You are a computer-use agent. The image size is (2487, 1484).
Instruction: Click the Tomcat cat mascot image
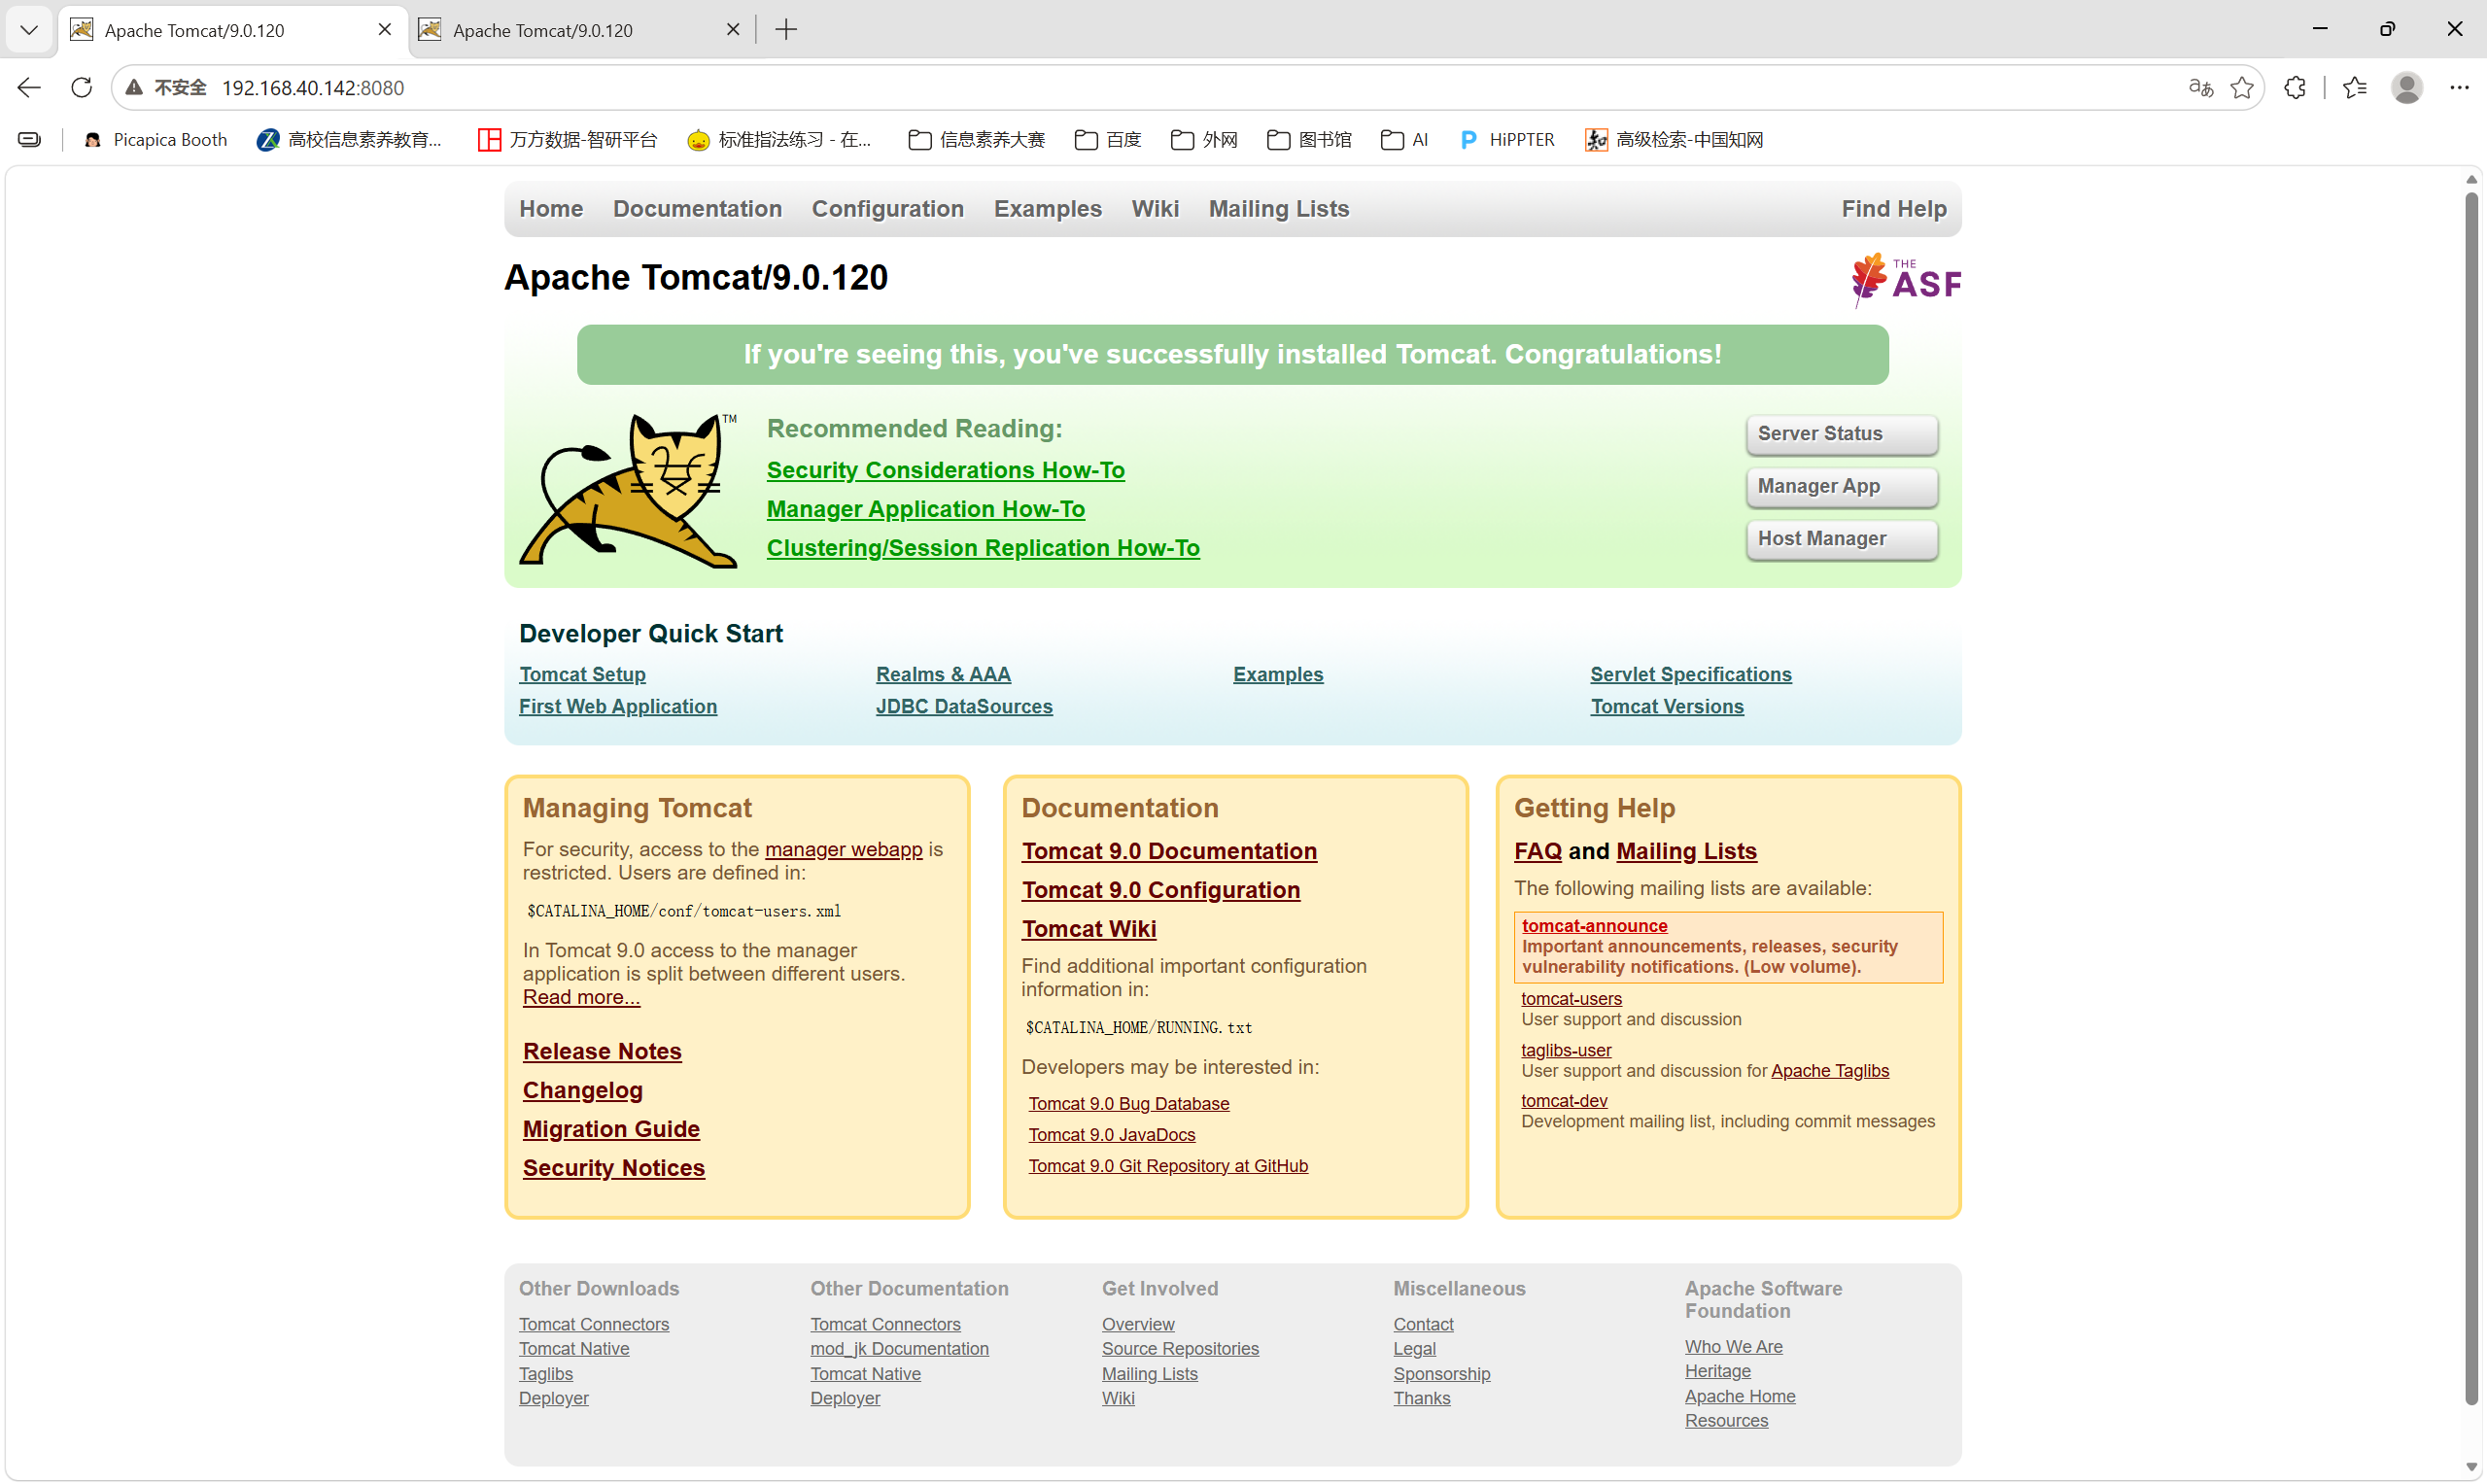tap(629, 491)
